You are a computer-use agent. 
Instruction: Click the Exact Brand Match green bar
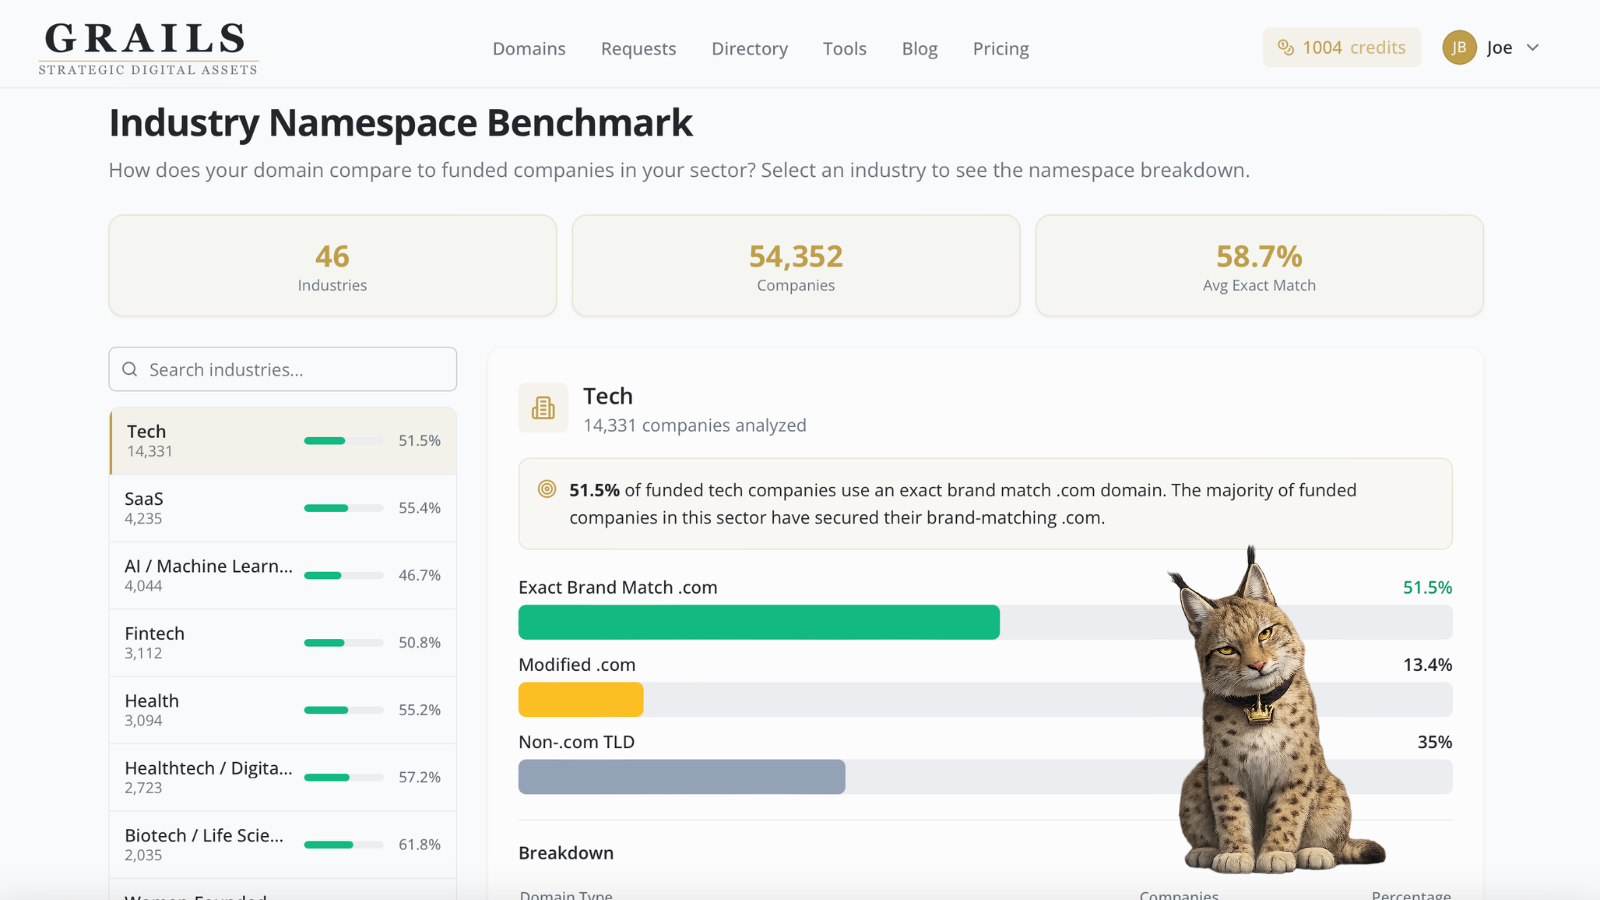pyautogui.click(x=759, y=622)
